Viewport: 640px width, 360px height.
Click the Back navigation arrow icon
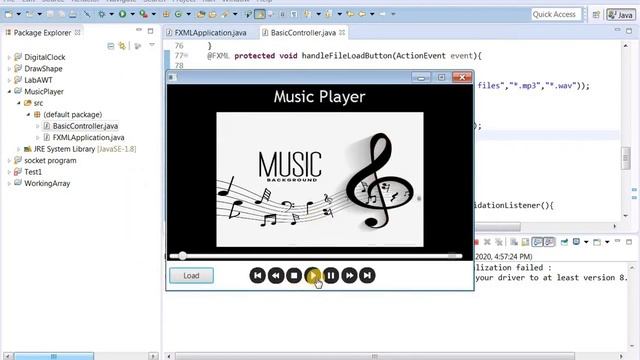pos(362,14)
